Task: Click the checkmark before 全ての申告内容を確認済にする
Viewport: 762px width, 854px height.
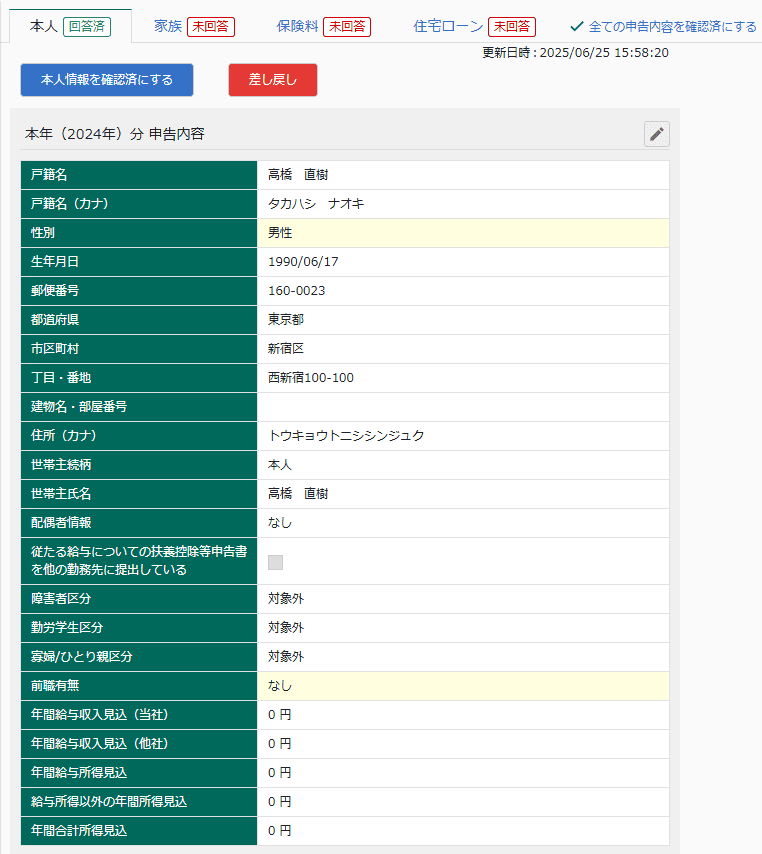Action: click(x=577, y=26)
